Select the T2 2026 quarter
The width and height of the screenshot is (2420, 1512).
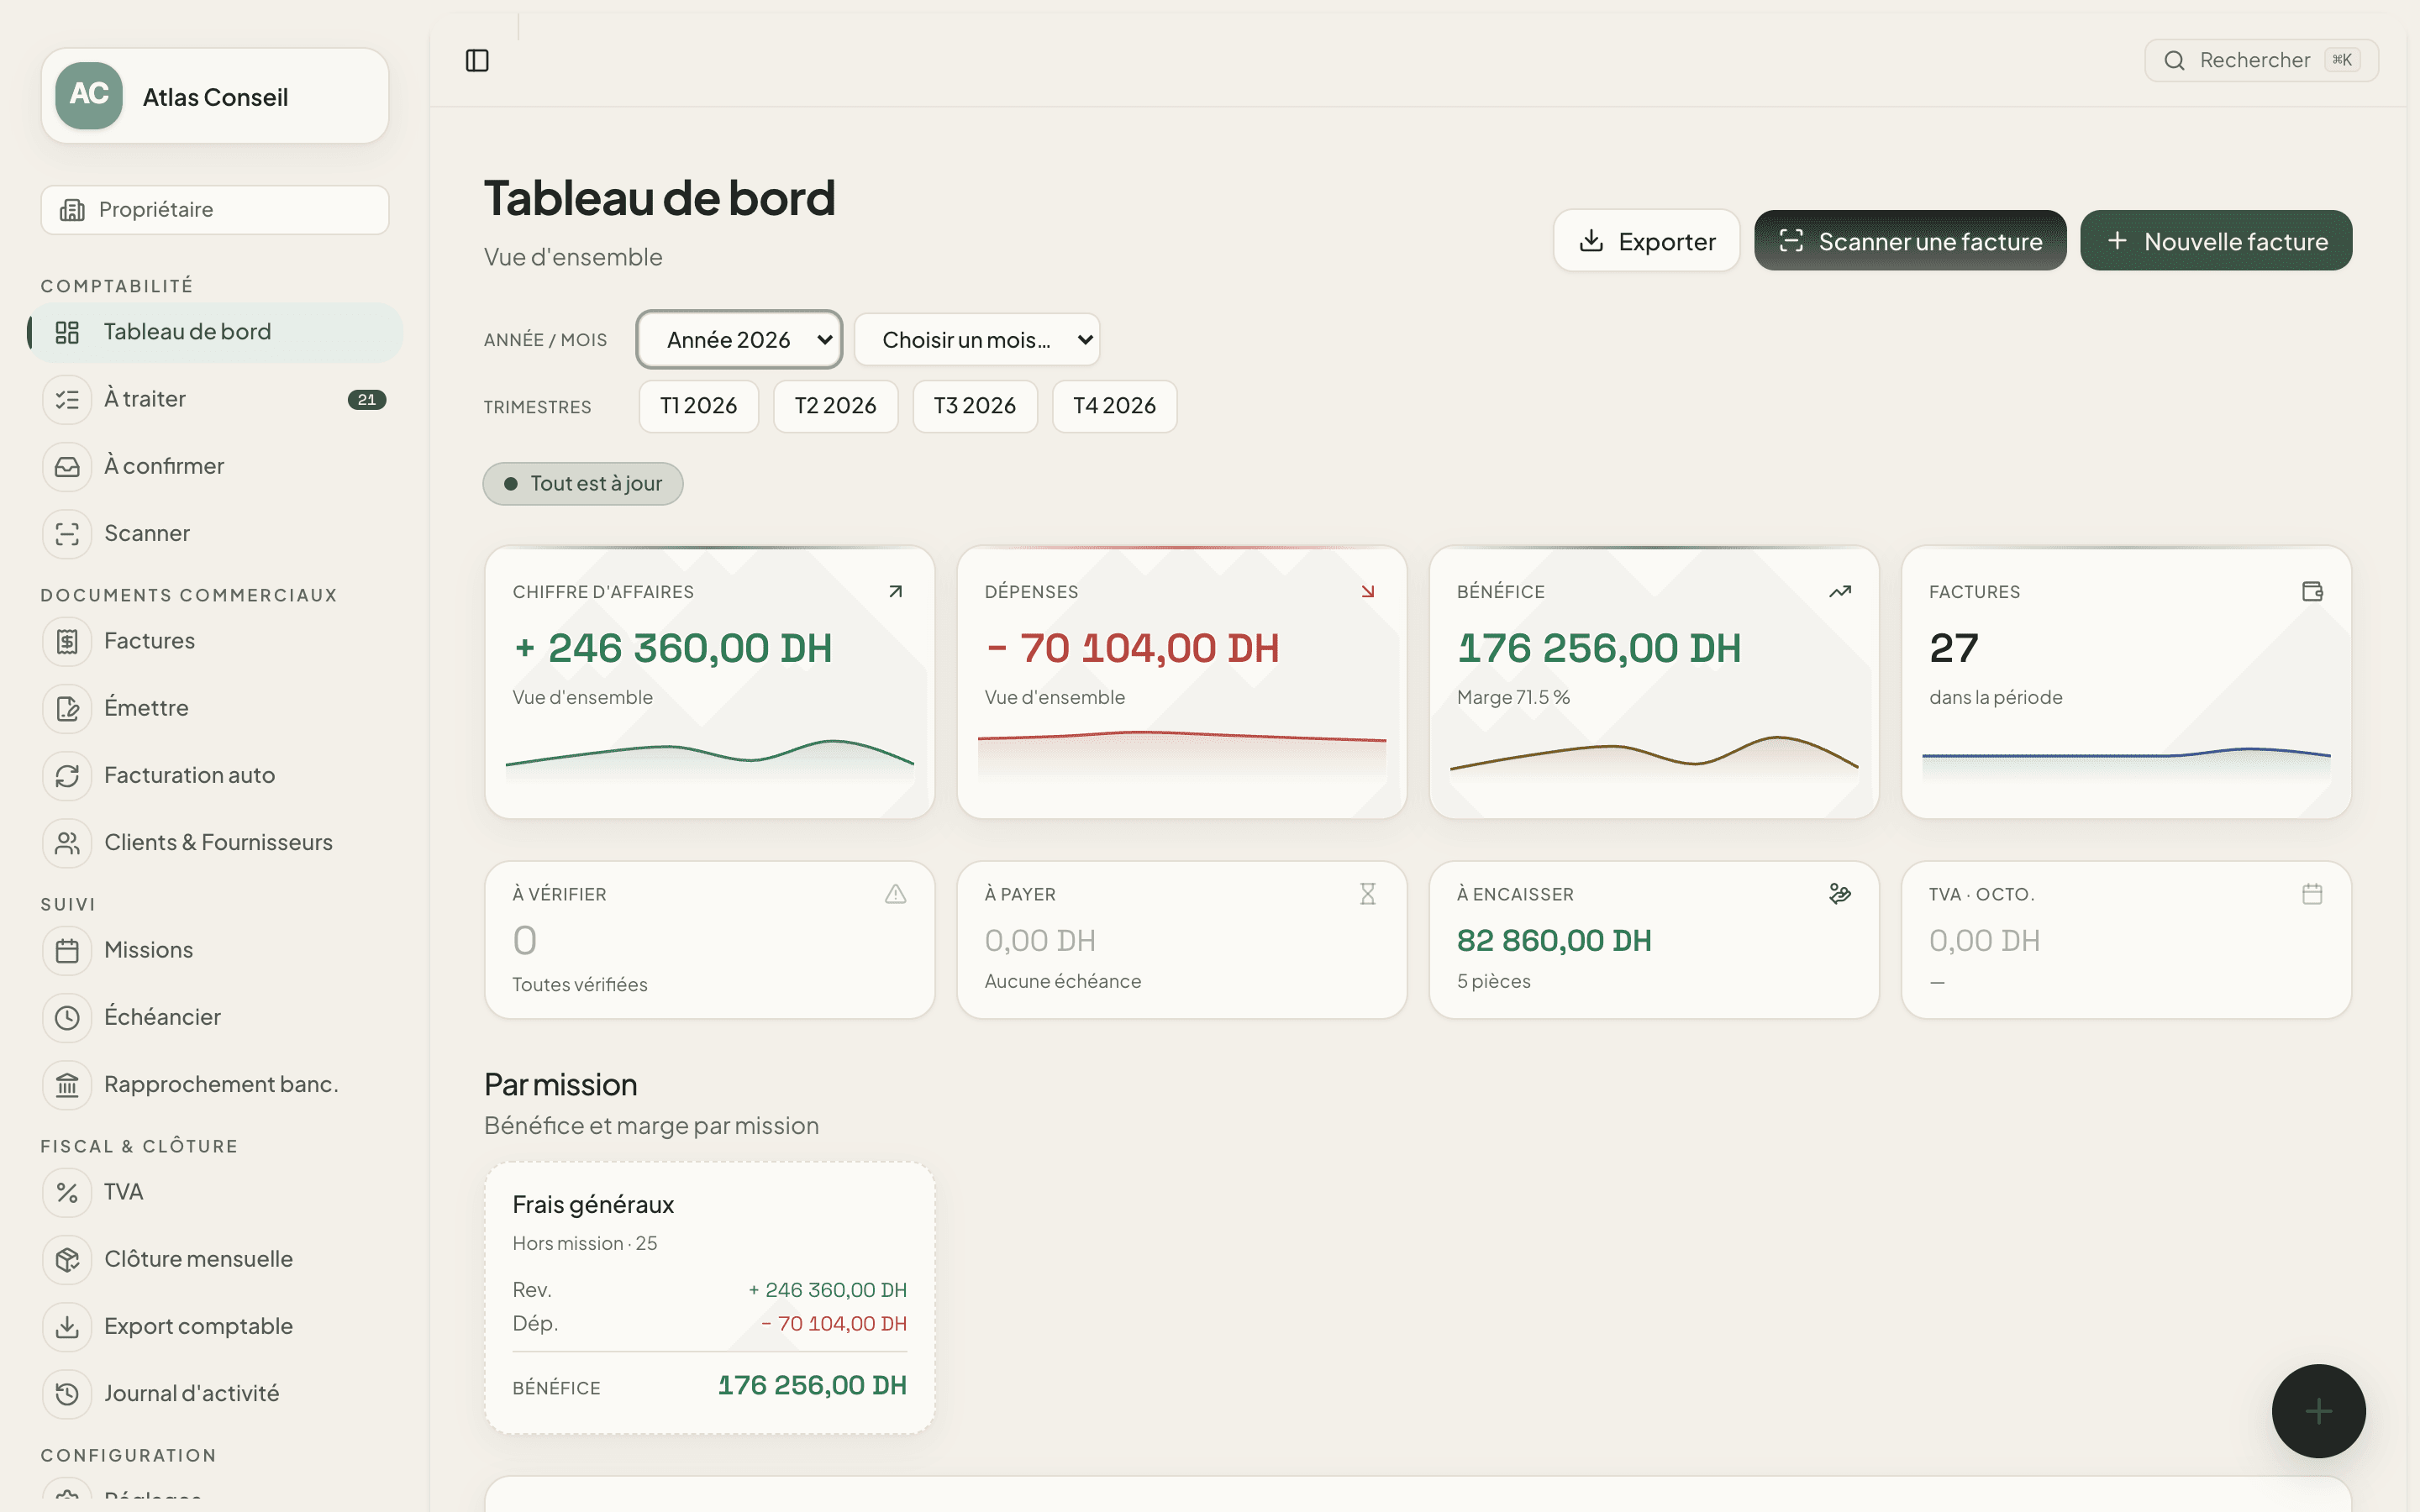(835, 406)
